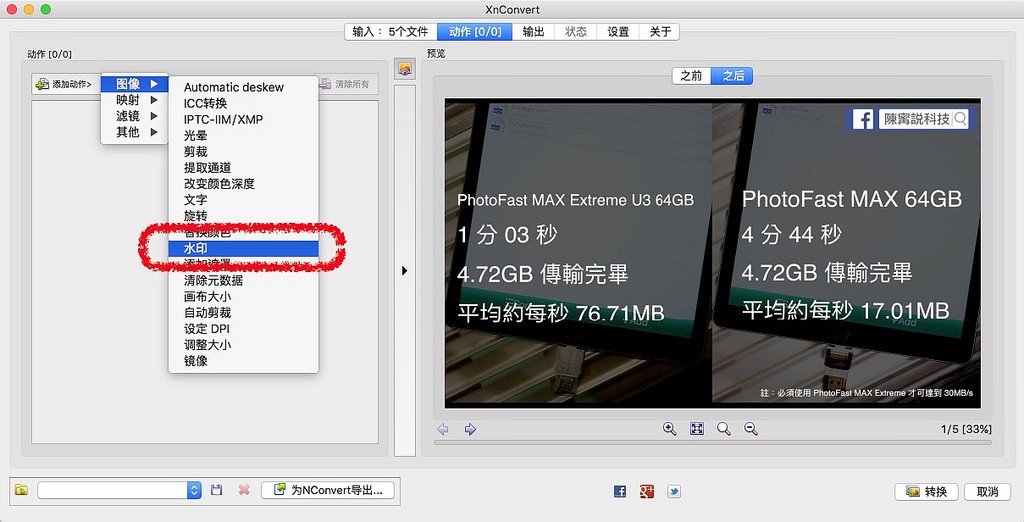Open the 输出 tab

tap(534, 31)
